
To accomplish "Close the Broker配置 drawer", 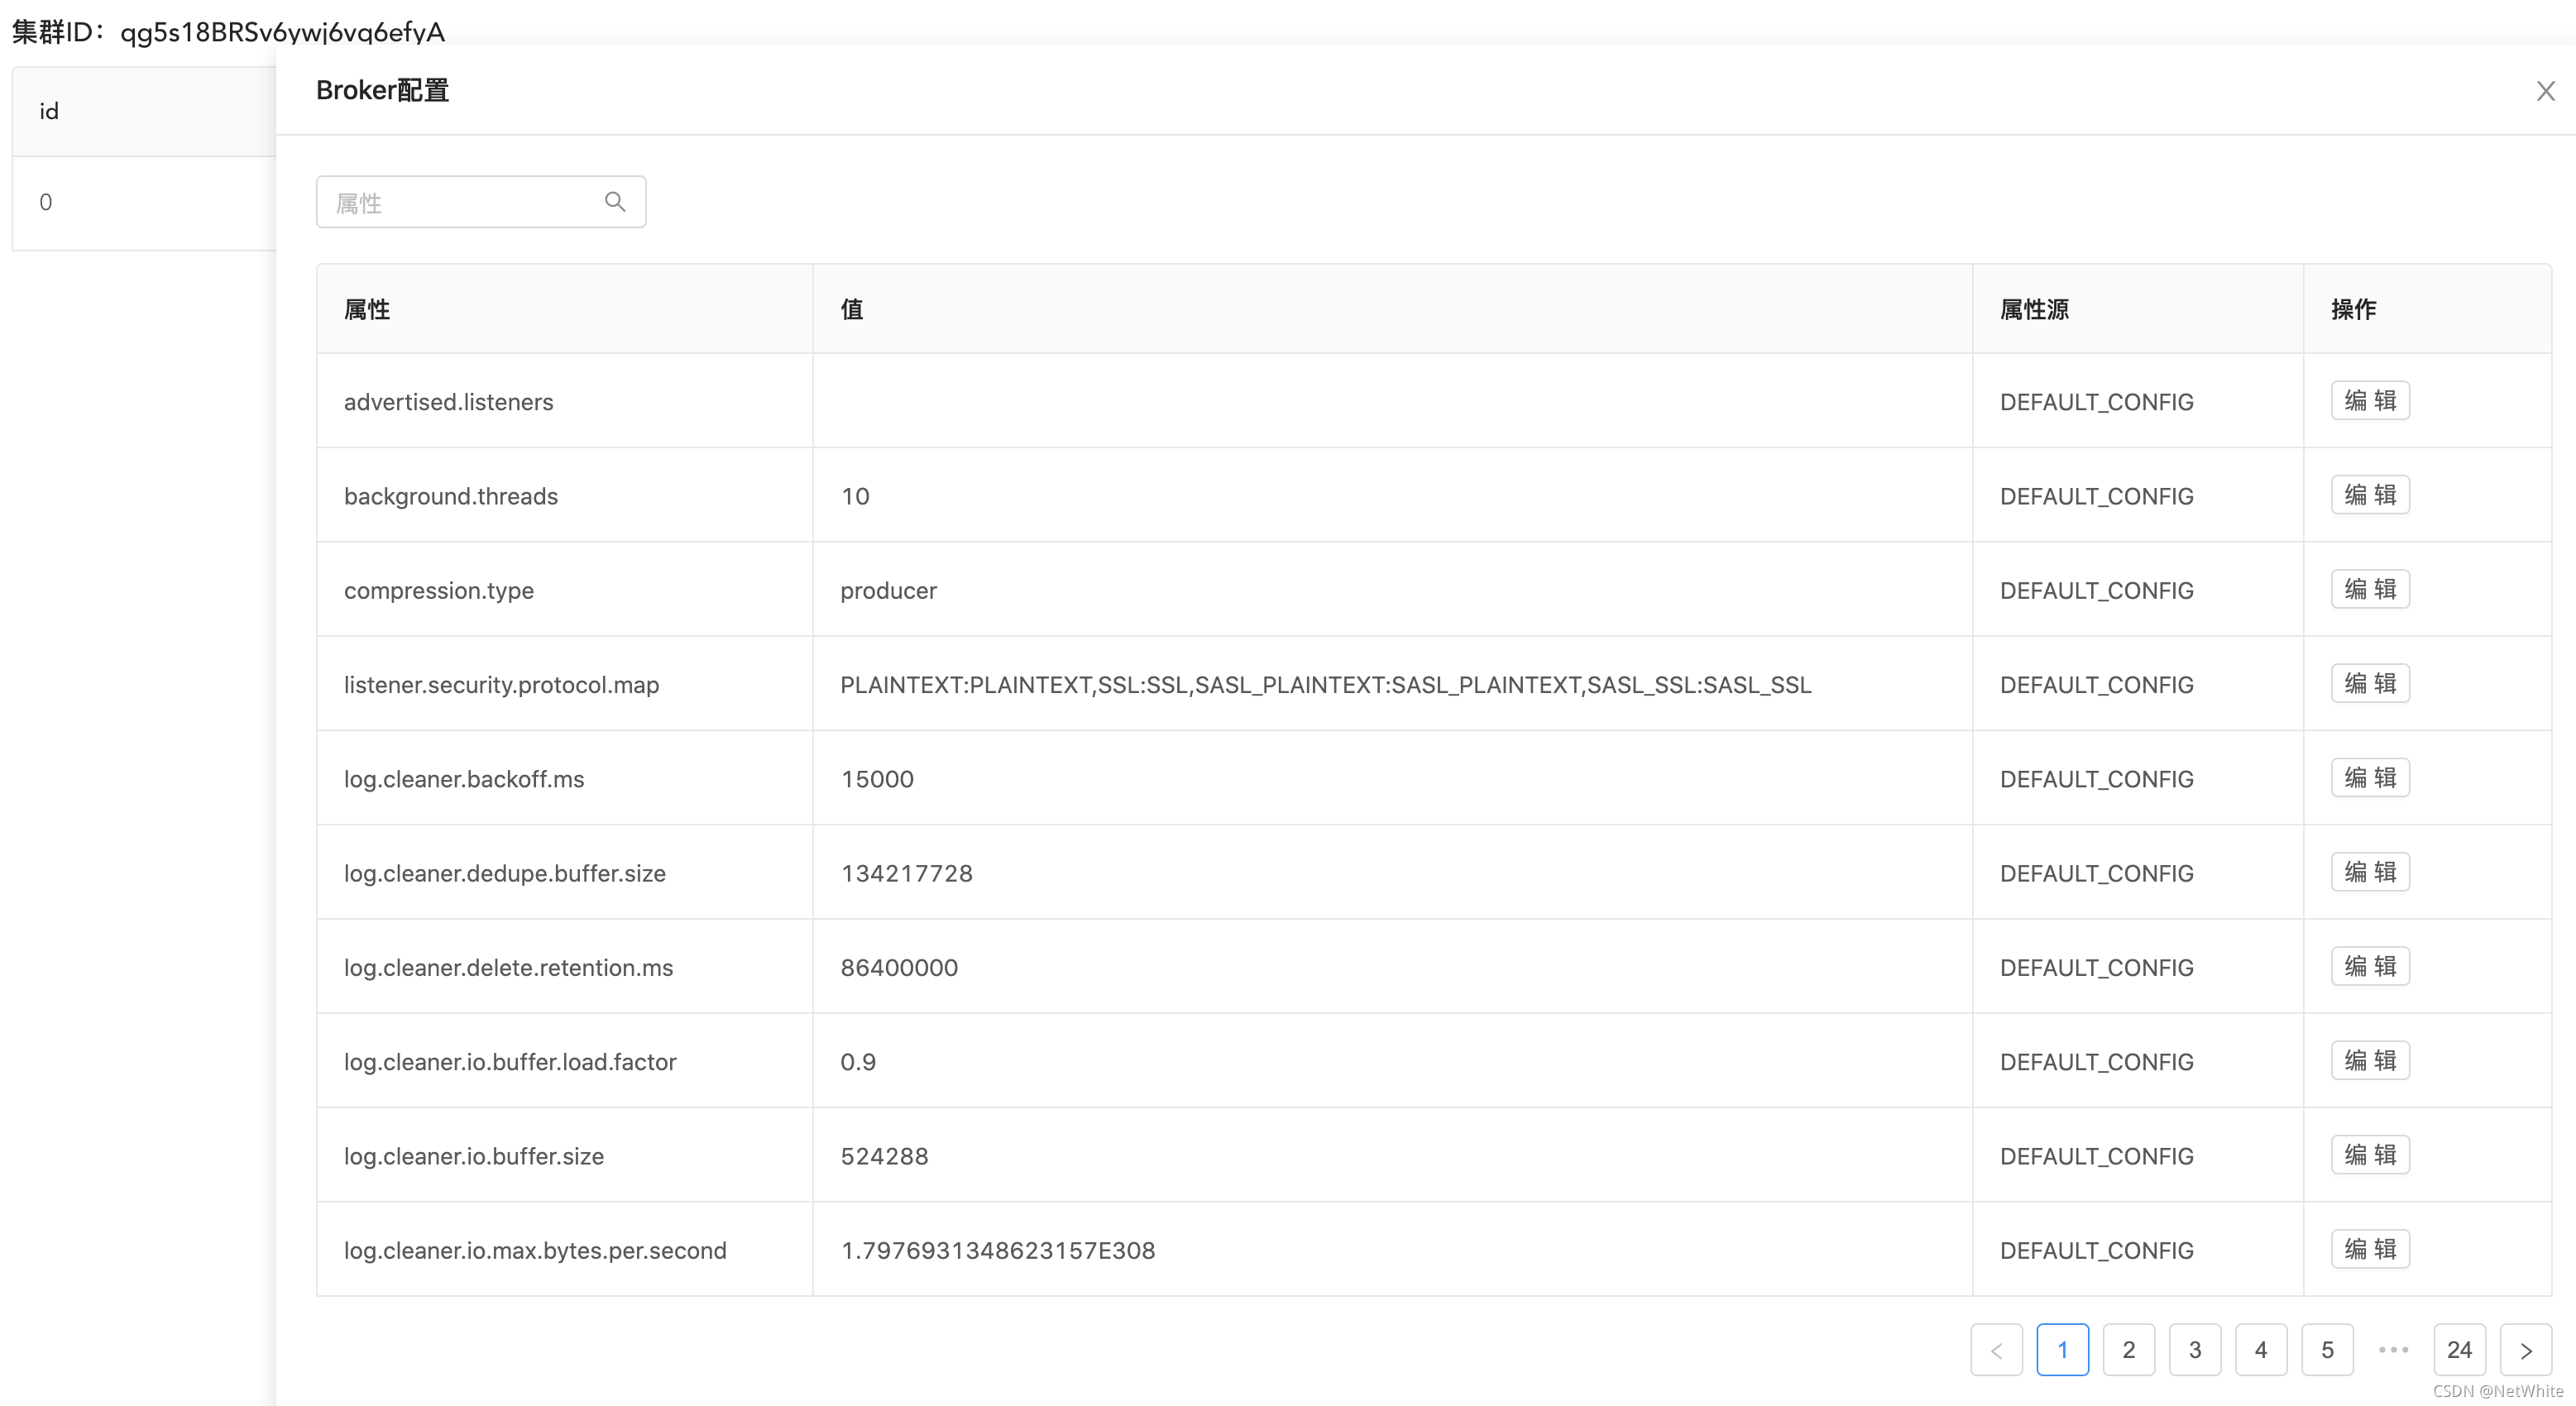I will pyautogui.click(x=2545, y=91).
